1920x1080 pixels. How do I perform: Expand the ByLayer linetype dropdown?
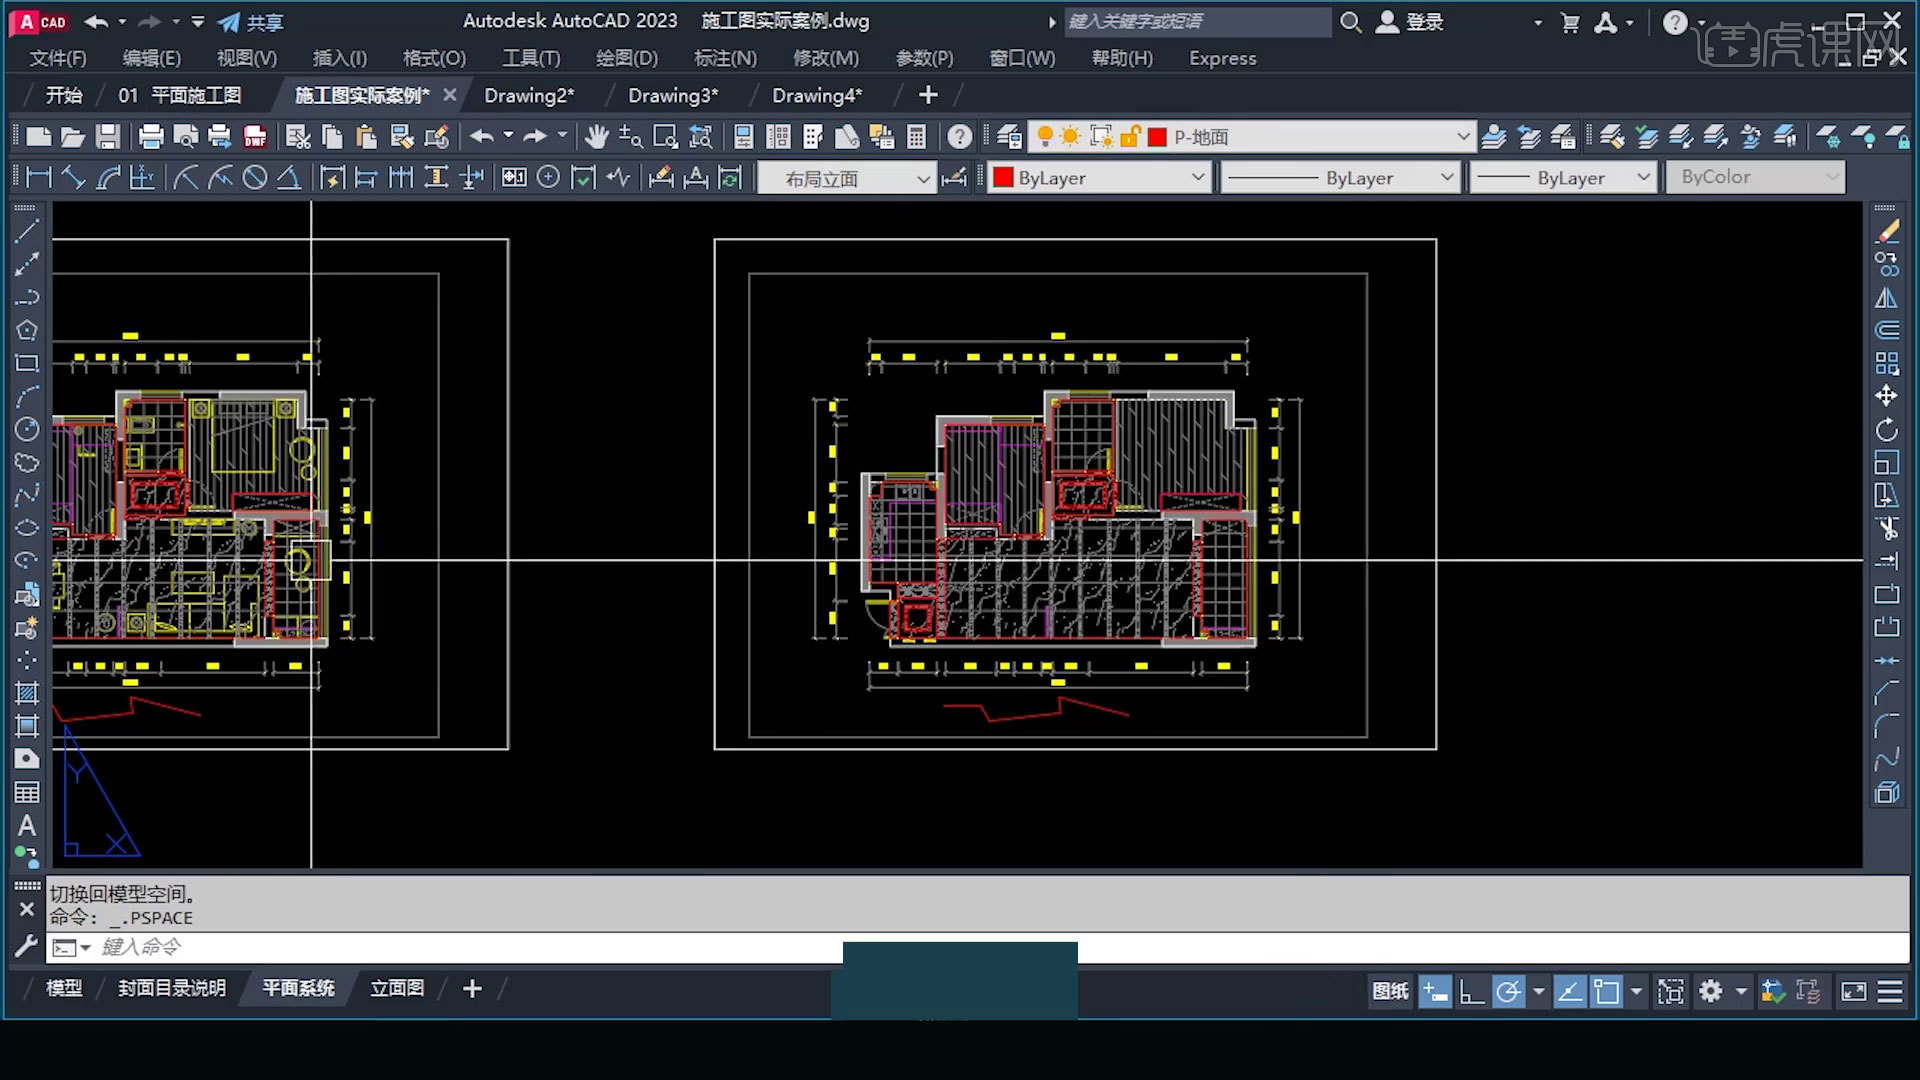[x=1445, y=178]
